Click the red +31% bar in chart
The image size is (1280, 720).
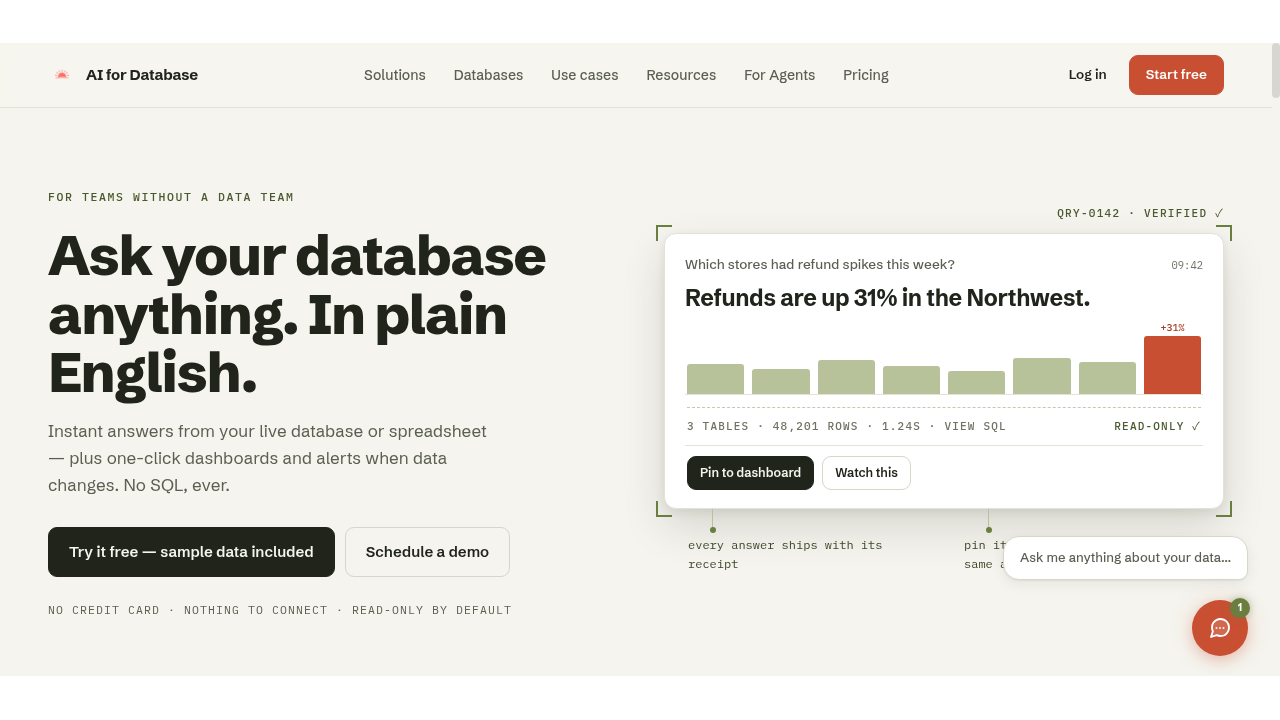1172,365
